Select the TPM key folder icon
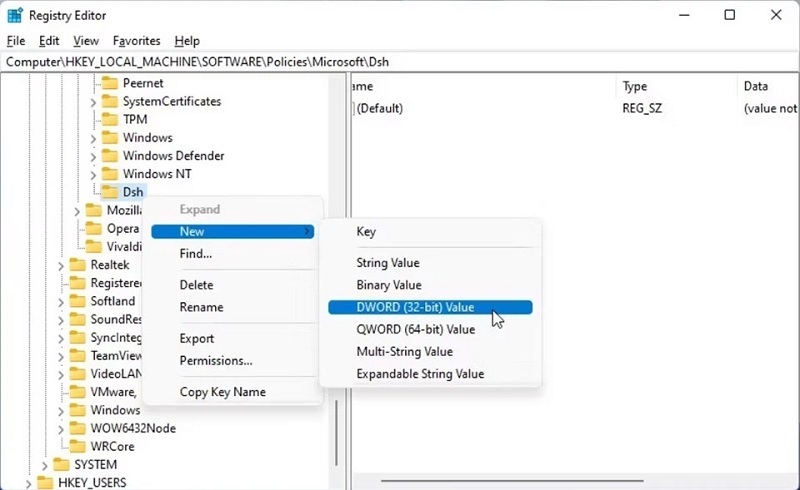The image size is (800, 490). click(109, 120)
